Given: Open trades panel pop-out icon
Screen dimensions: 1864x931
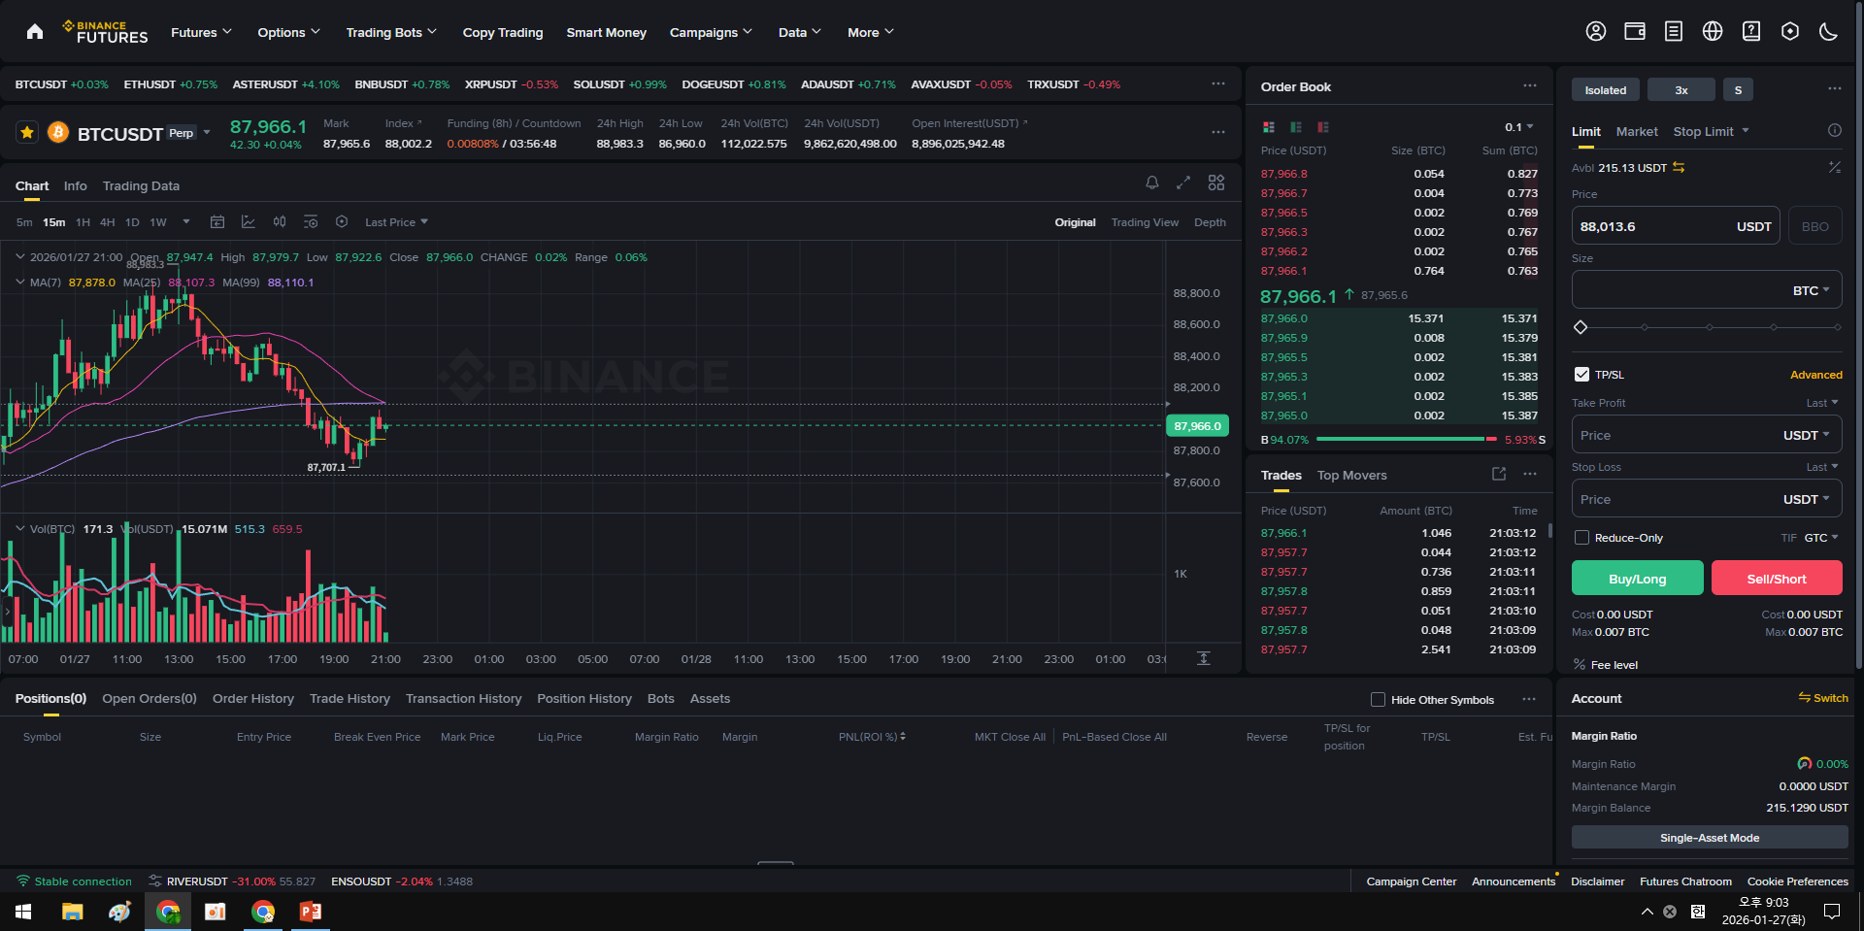Looking at the screenshot, I should click(1499, 474).
